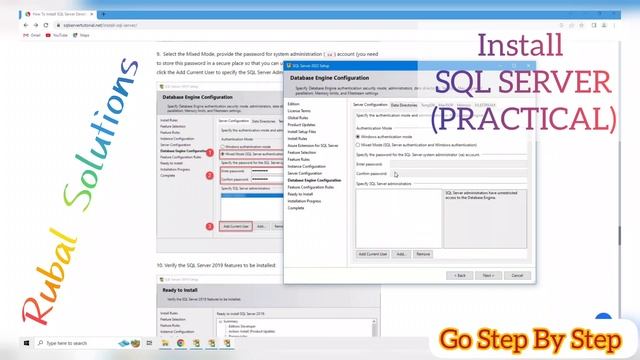Select Windows authentication mode radio button
The height and width of the screenshot is (360, 640).
tap(358, 137)
